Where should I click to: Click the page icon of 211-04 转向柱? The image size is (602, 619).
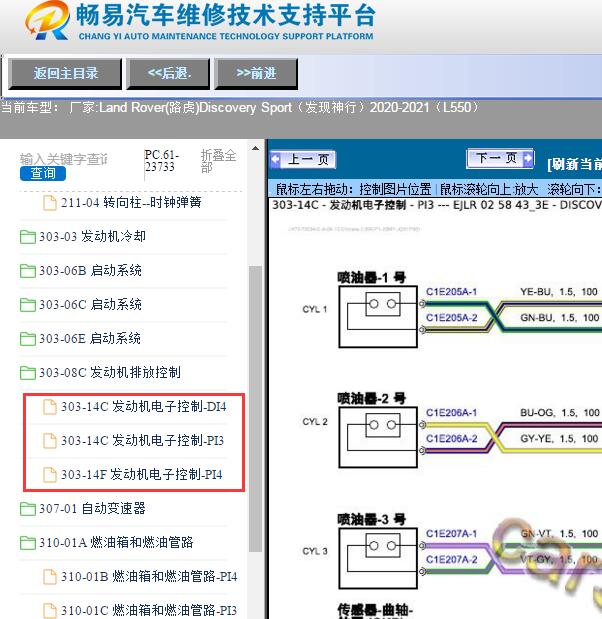pyautogui.click(x=49, y=203)
